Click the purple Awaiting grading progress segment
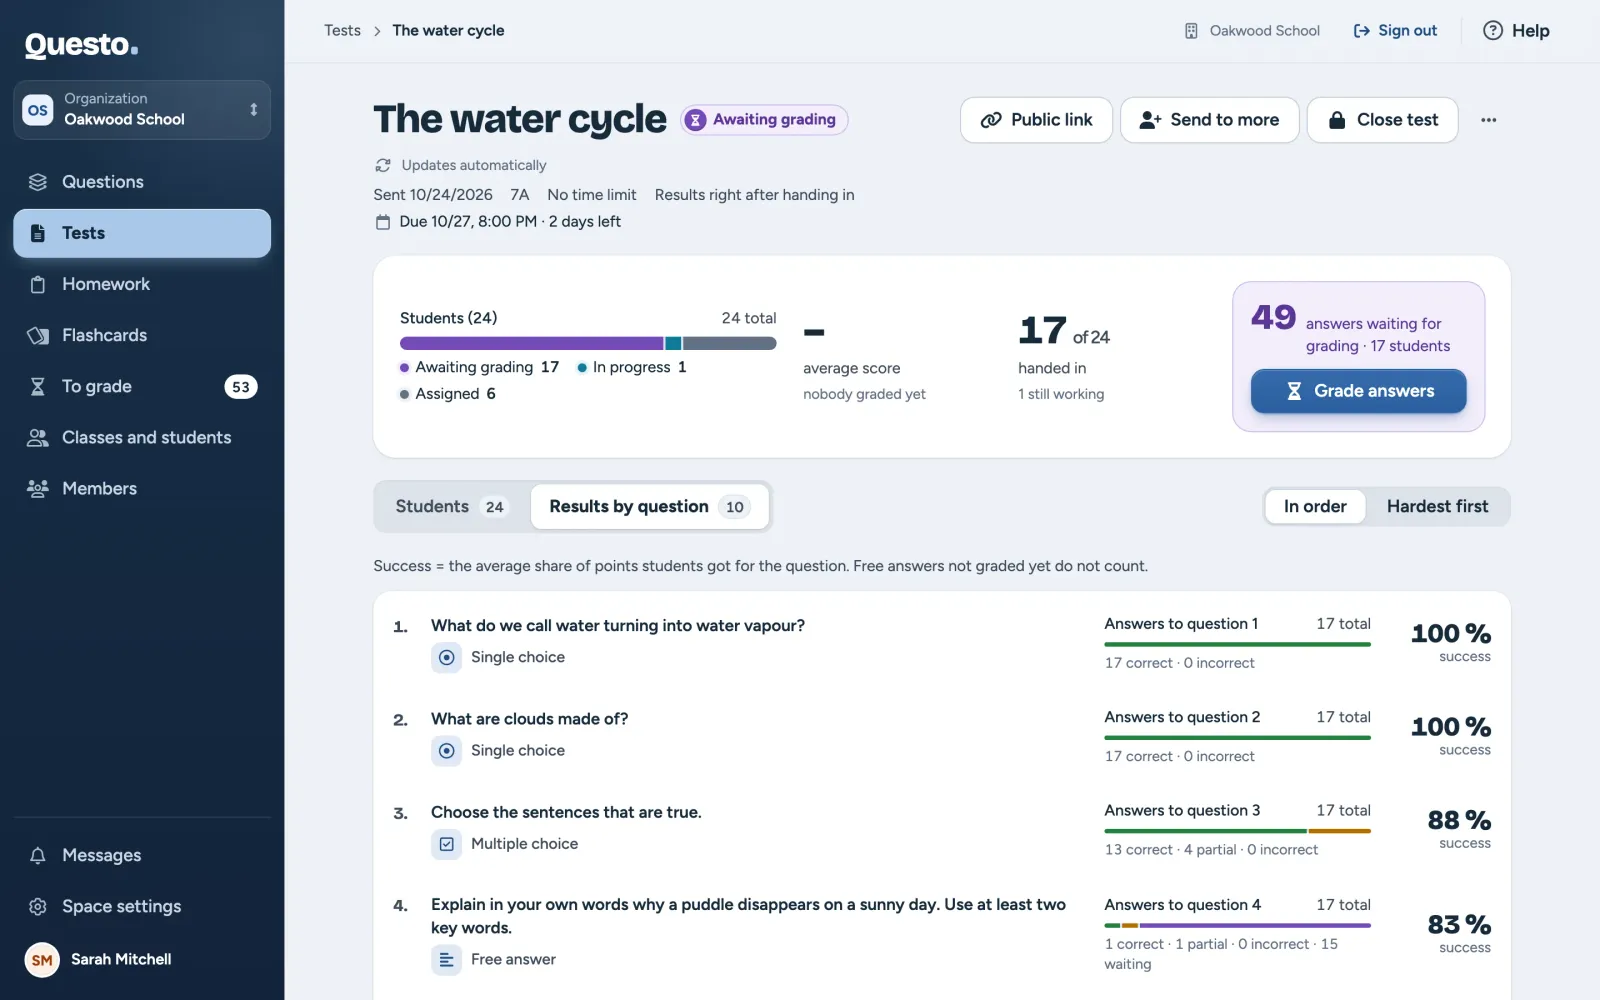Screen dimensions: 1600x1000 tap(531, 343)
